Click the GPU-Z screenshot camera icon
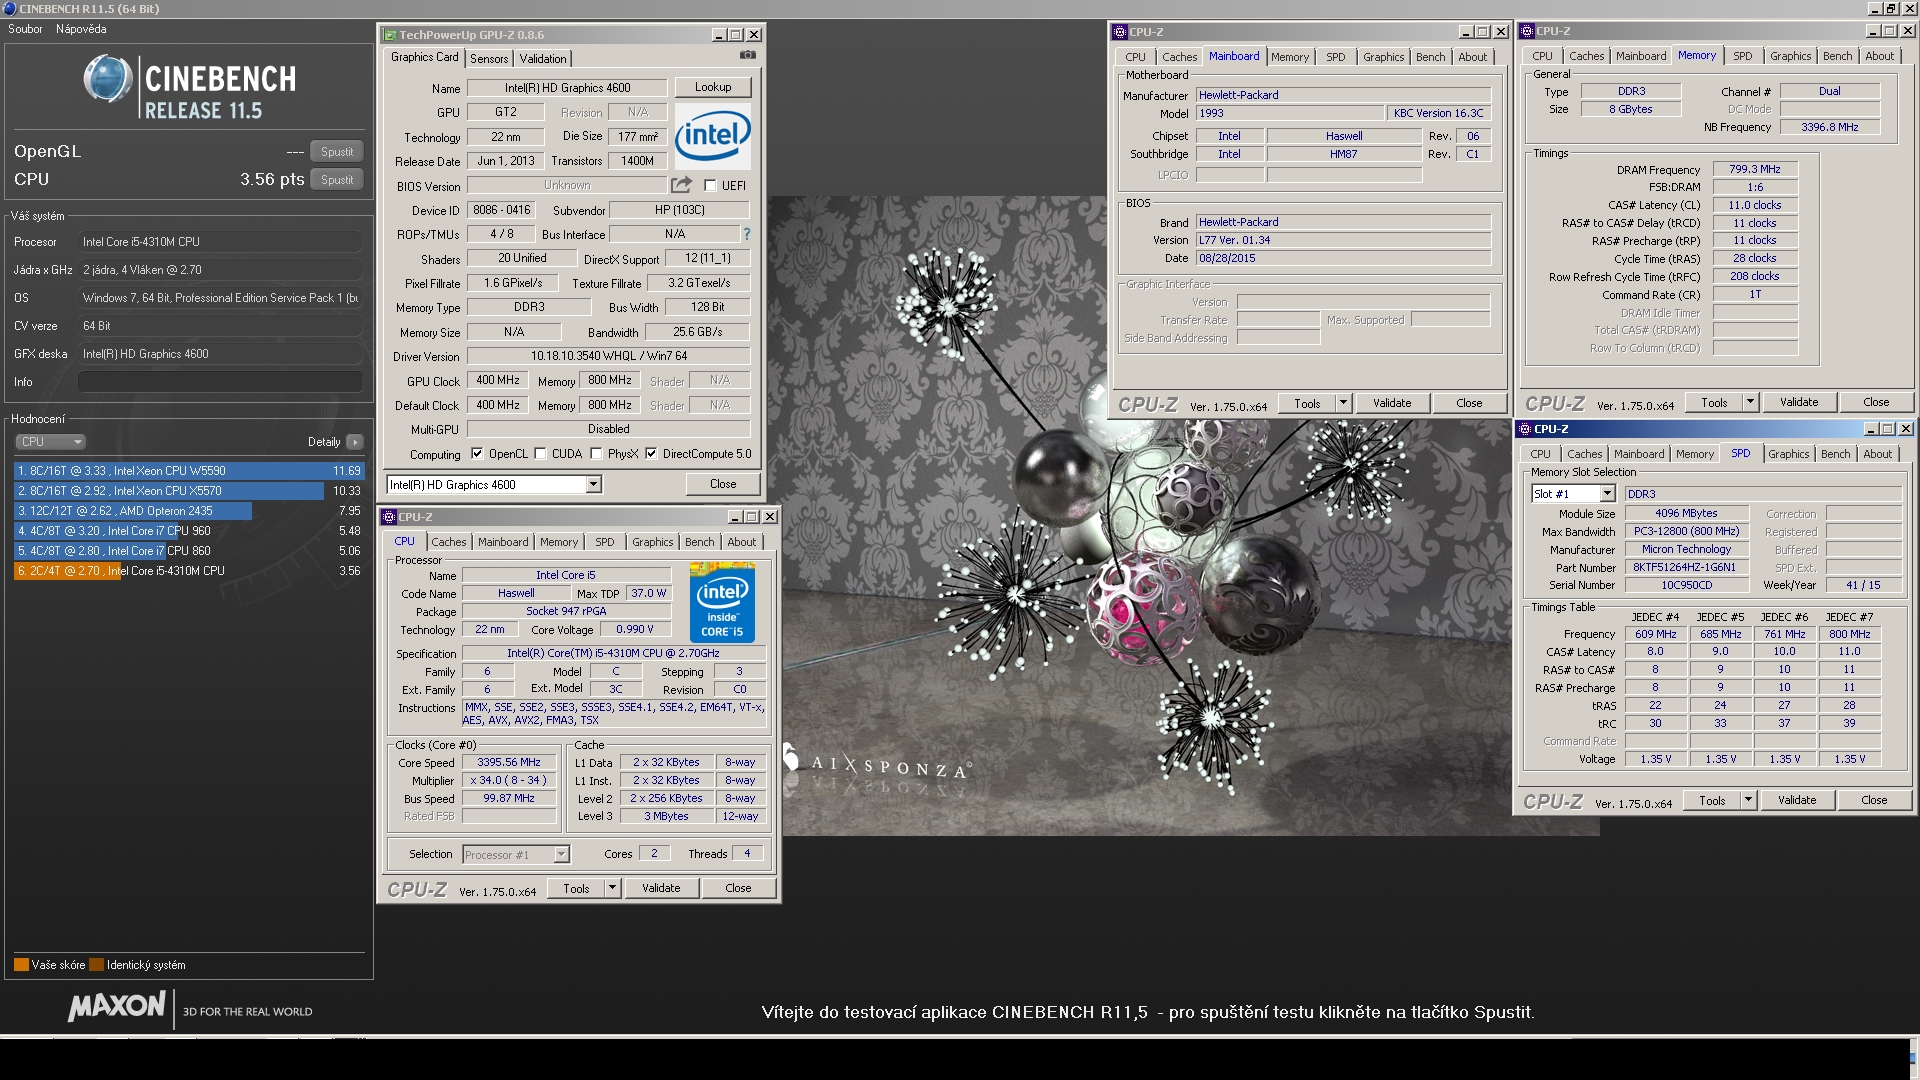This screenshot has height=1080, width=1920. pos(747,56)
